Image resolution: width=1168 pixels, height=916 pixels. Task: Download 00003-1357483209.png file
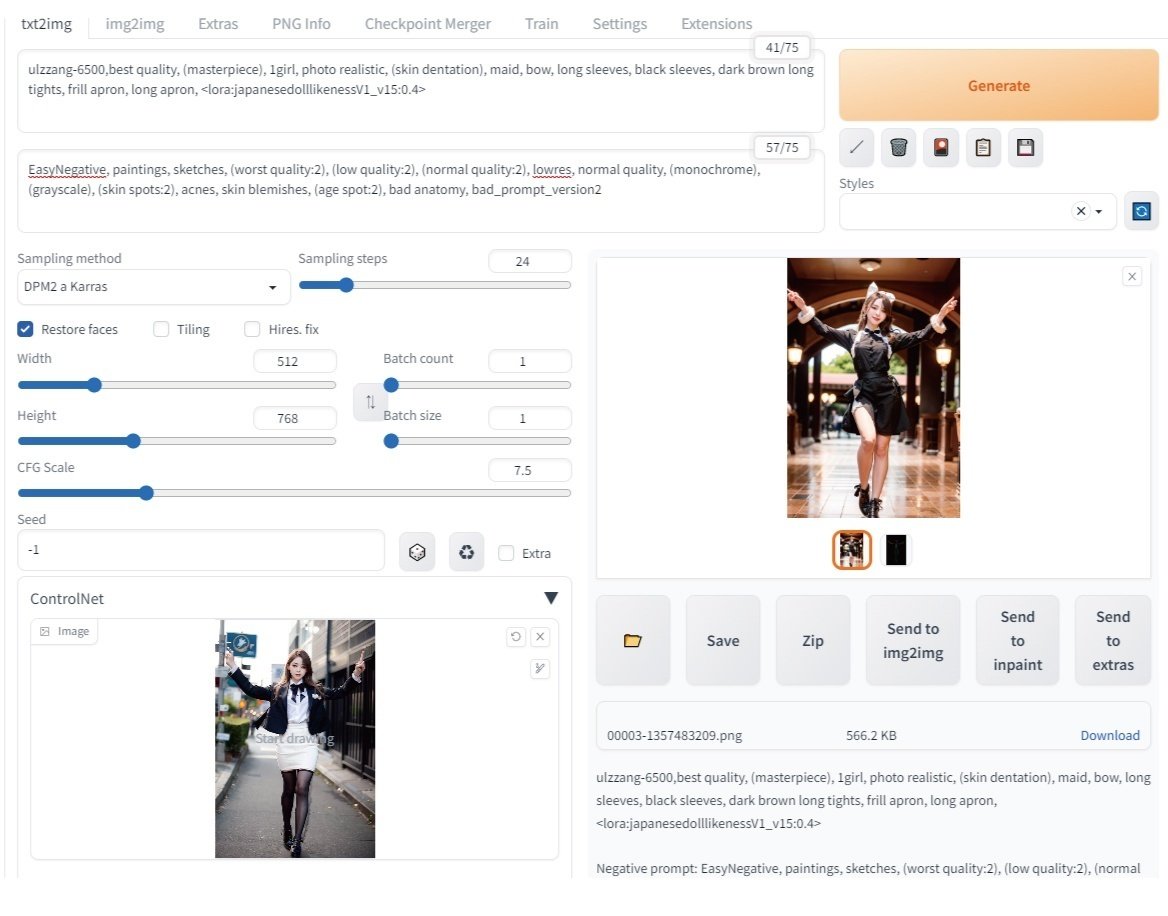tap(1110, 736)
